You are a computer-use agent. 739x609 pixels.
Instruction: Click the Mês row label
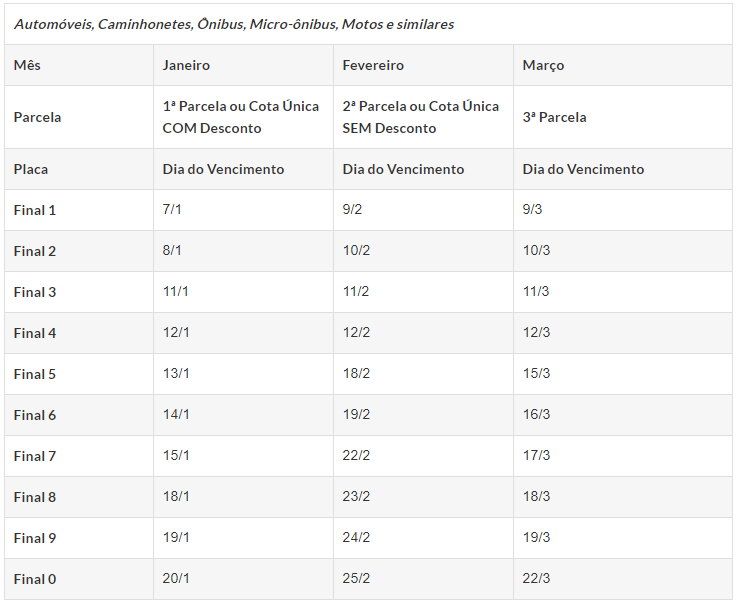[27, 65]
